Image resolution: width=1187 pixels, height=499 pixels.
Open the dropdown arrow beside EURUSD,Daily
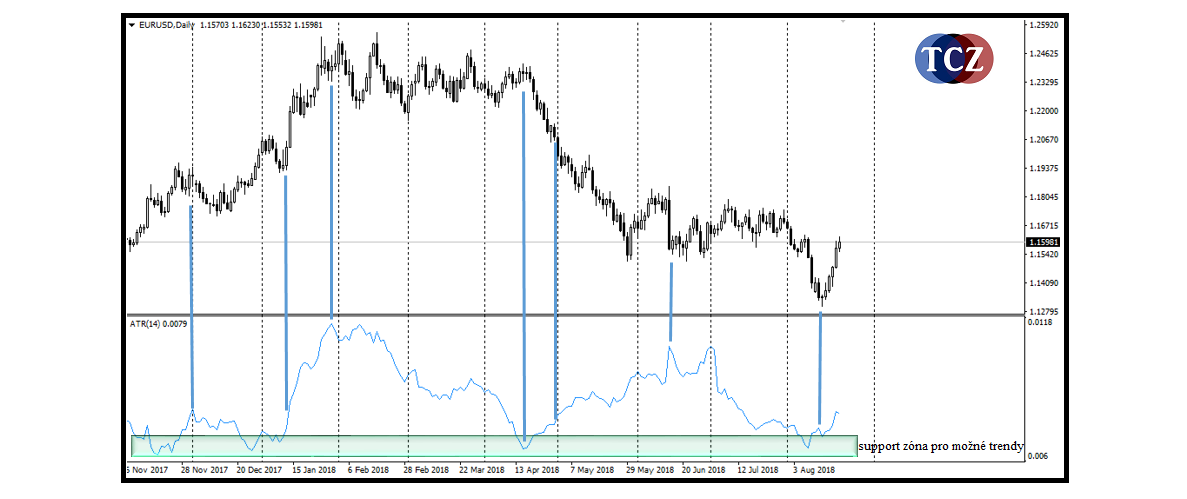point(132,25)
